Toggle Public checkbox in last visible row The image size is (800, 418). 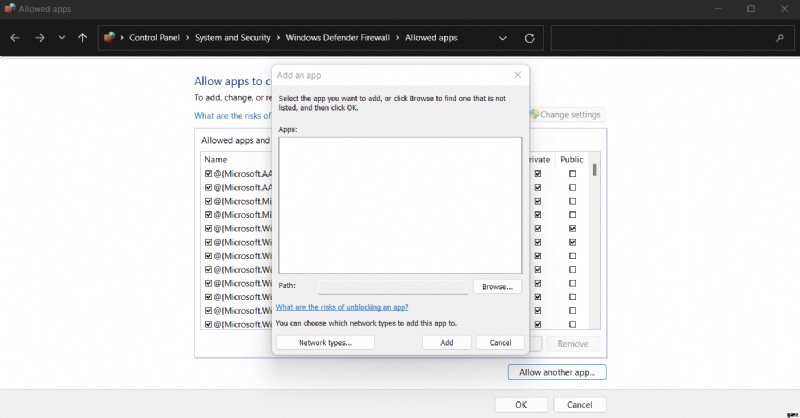click(572, 324)
